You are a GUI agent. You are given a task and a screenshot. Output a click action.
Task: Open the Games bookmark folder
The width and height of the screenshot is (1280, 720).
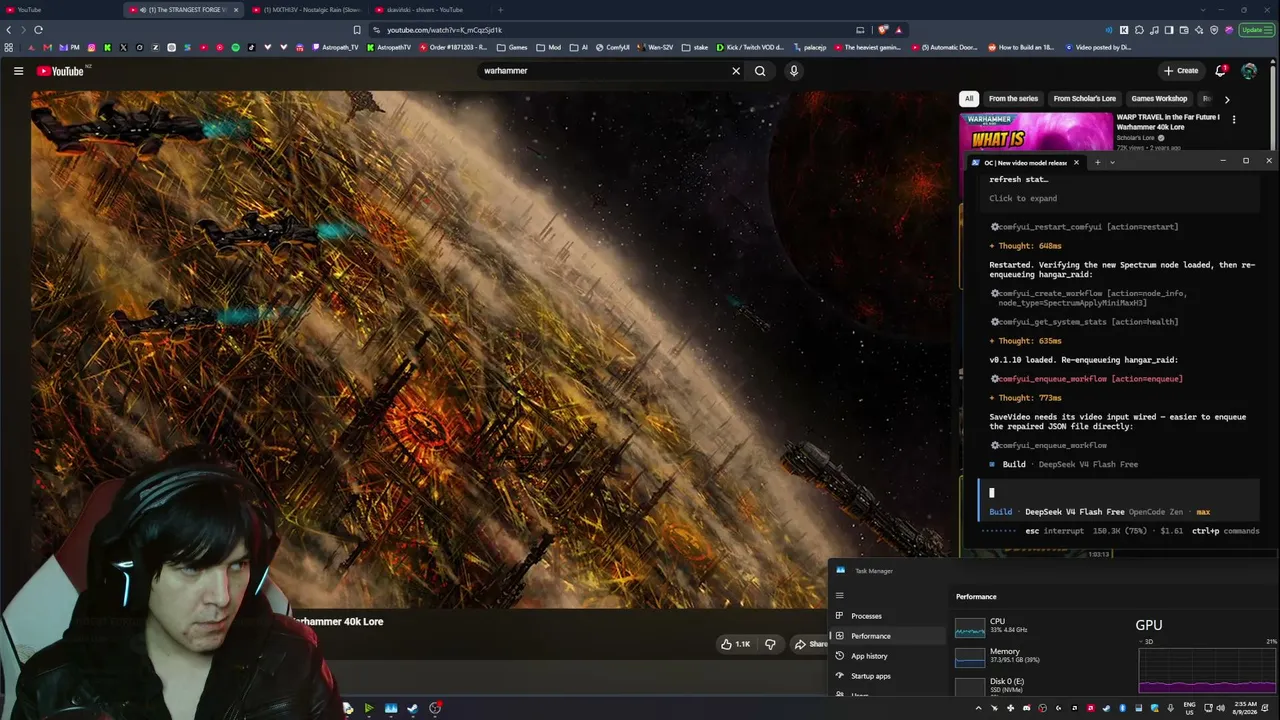[x=511, y=47]
